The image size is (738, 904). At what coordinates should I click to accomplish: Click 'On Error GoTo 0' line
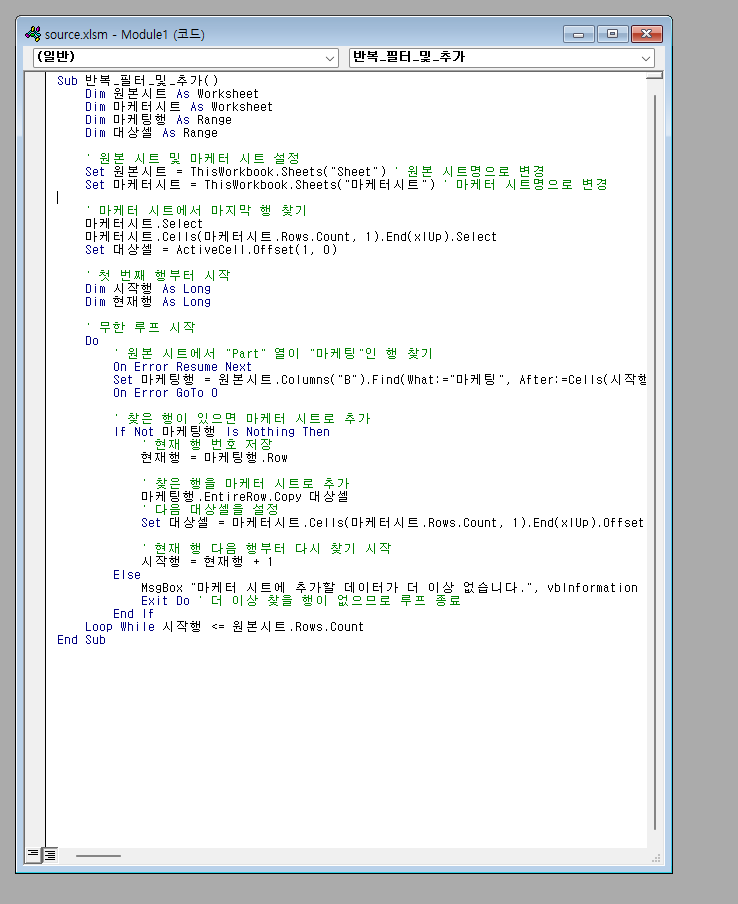(165, 393)
